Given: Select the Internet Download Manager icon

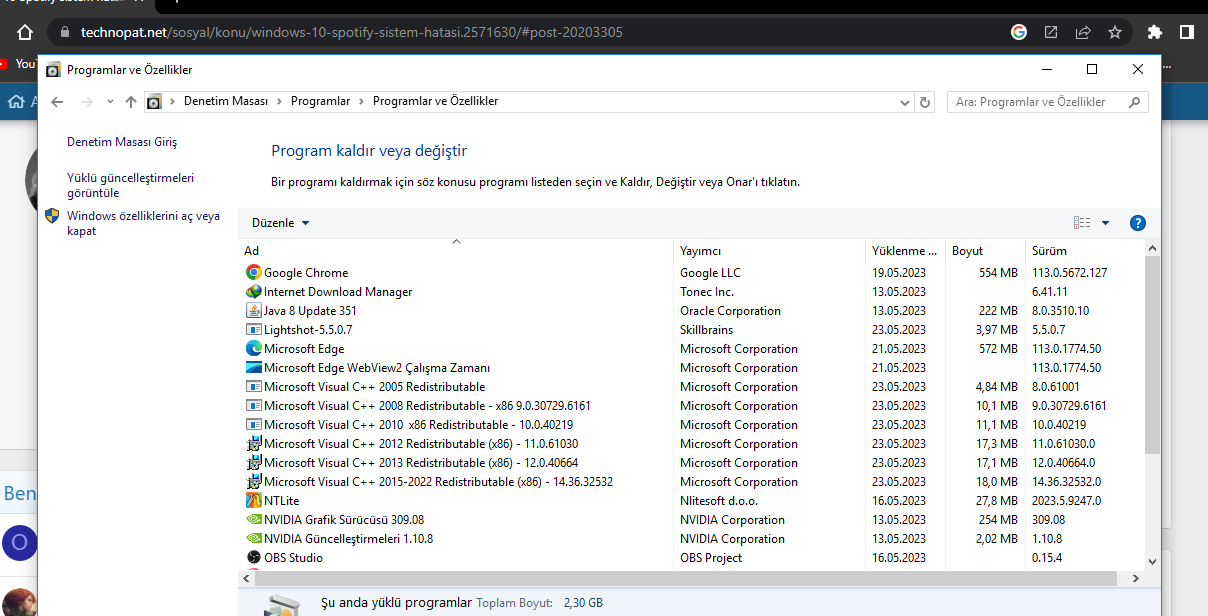Looking at the screenshot, I should 254,292.
